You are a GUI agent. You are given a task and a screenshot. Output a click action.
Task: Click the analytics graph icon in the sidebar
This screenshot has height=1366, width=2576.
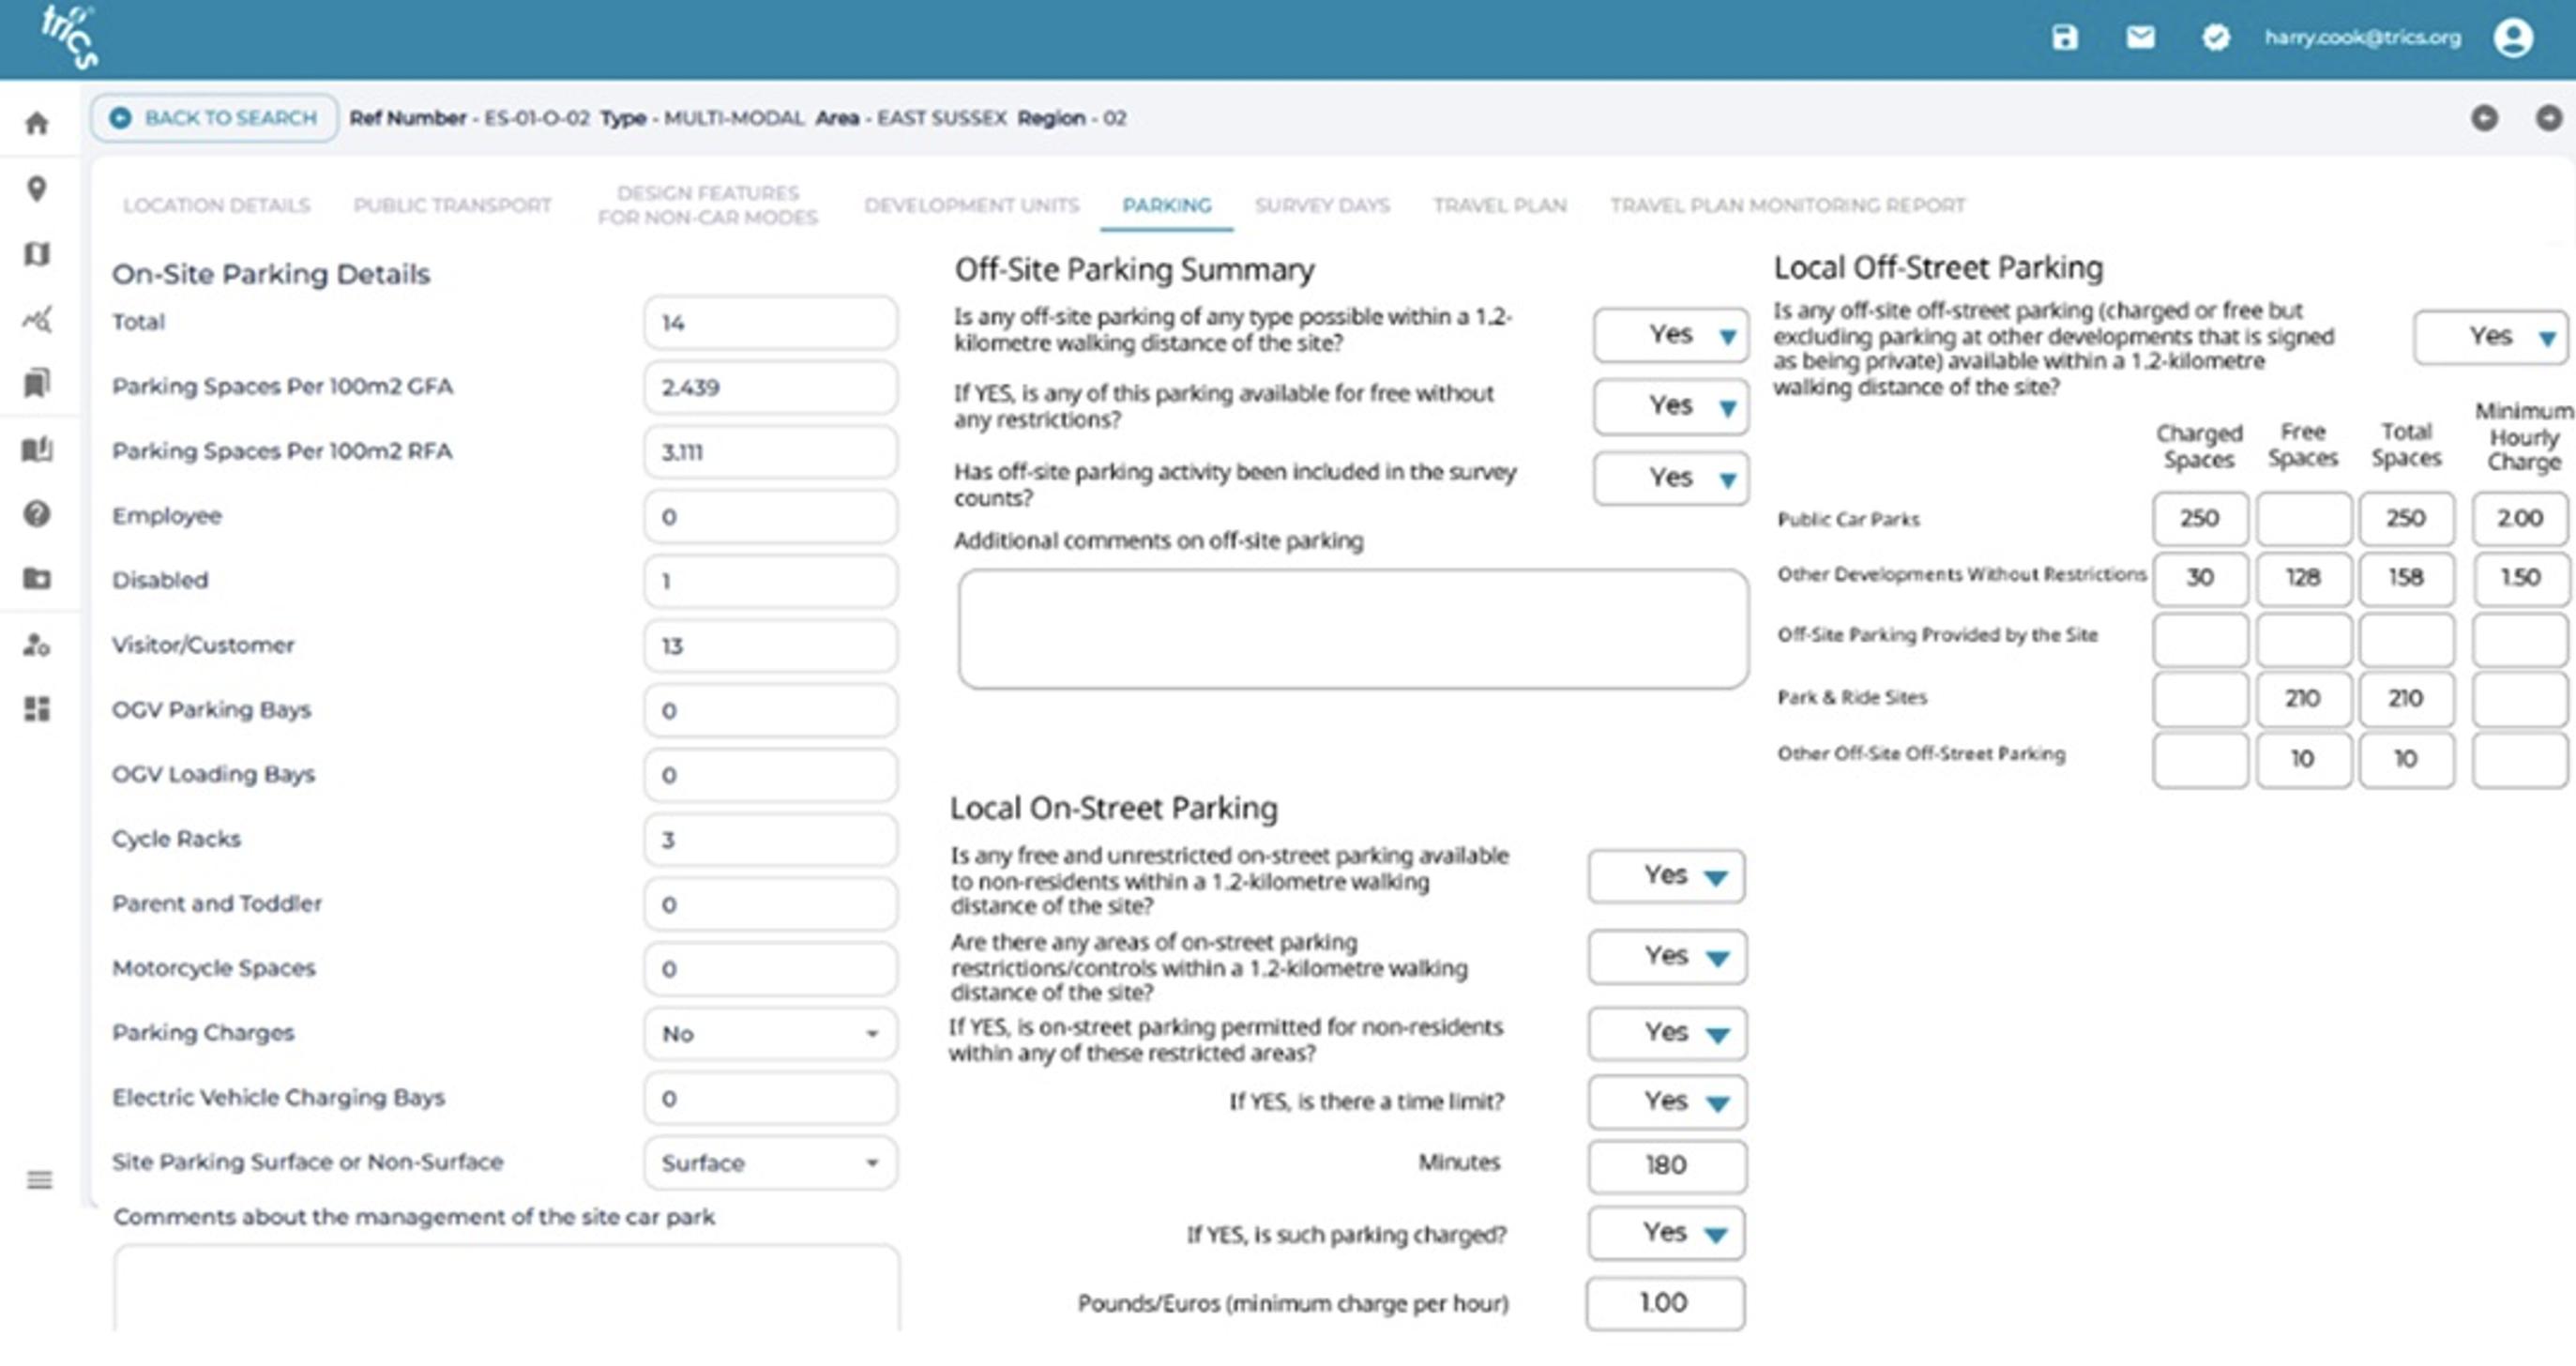[x=37, y=321]
